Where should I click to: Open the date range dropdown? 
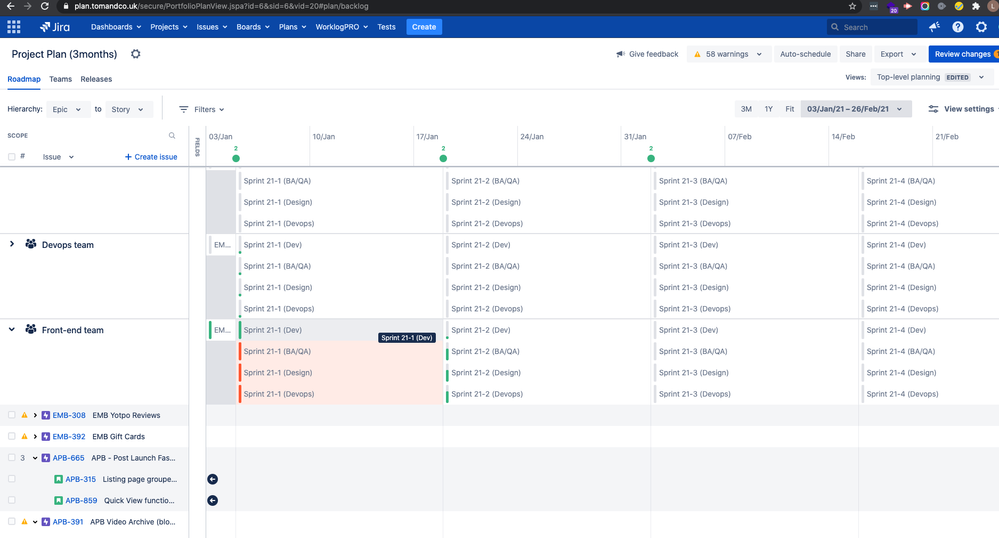[856, 109]
